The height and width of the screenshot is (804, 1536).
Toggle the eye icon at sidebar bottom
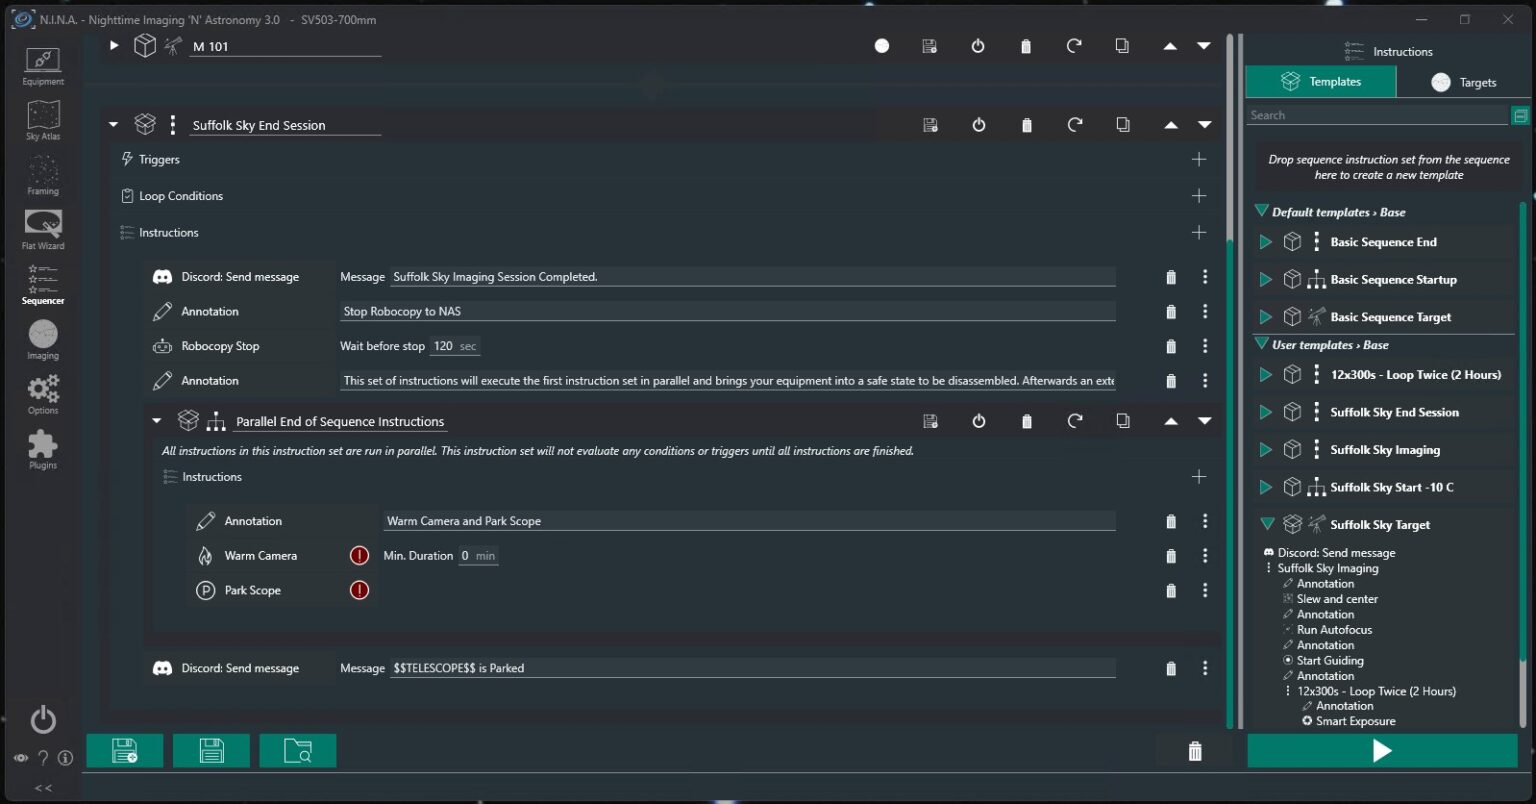(x=20, y=758)
